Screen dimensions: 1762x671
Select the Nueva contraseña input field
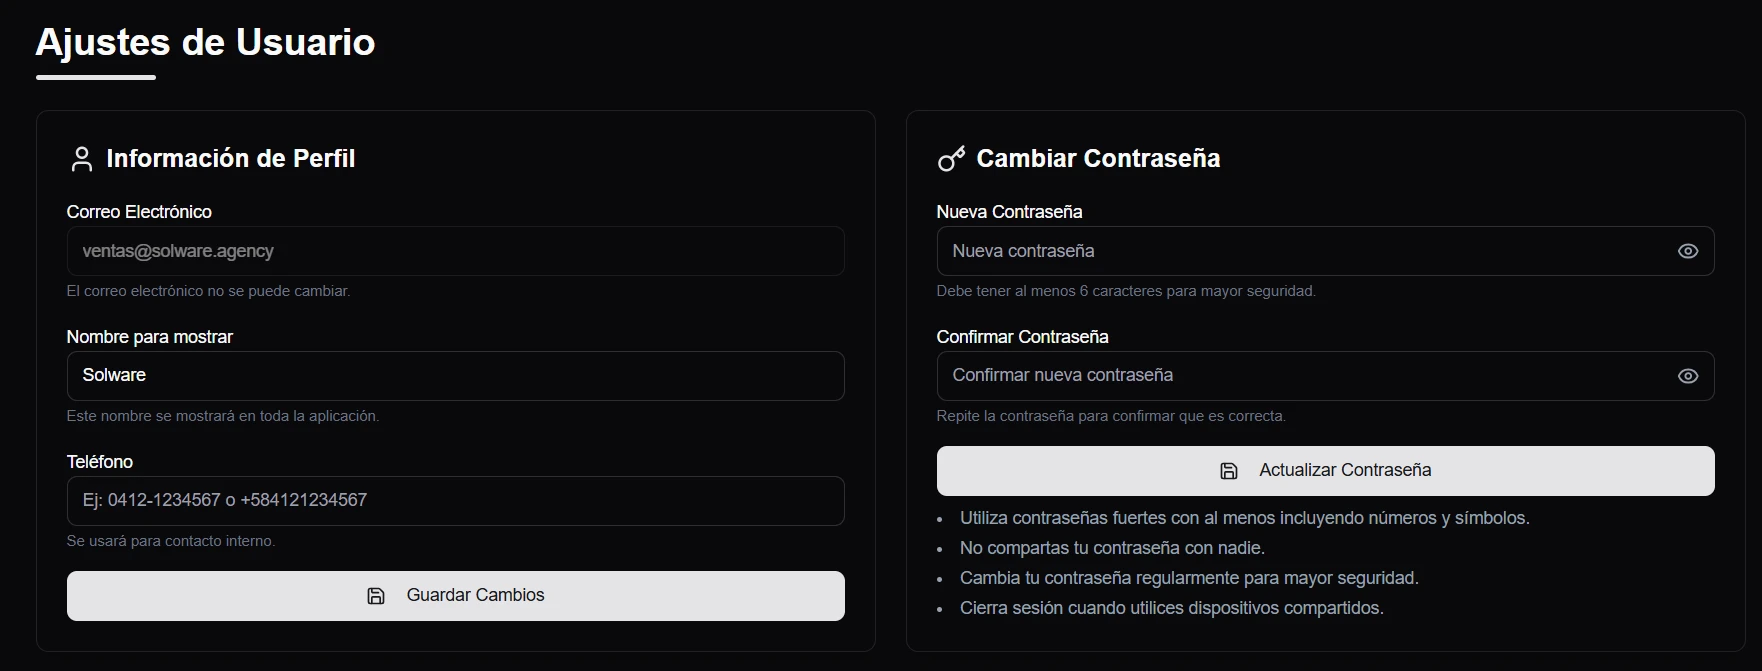click(1300, 251)
